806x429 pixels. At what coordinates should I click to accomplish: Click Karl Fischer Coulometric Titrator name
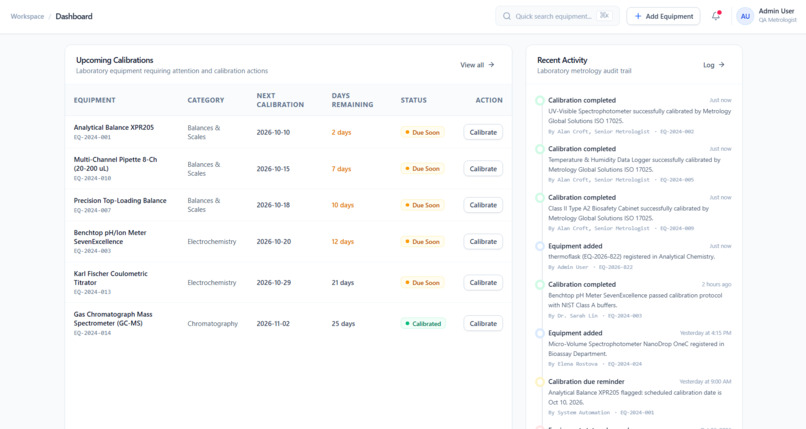pos(111,278)
